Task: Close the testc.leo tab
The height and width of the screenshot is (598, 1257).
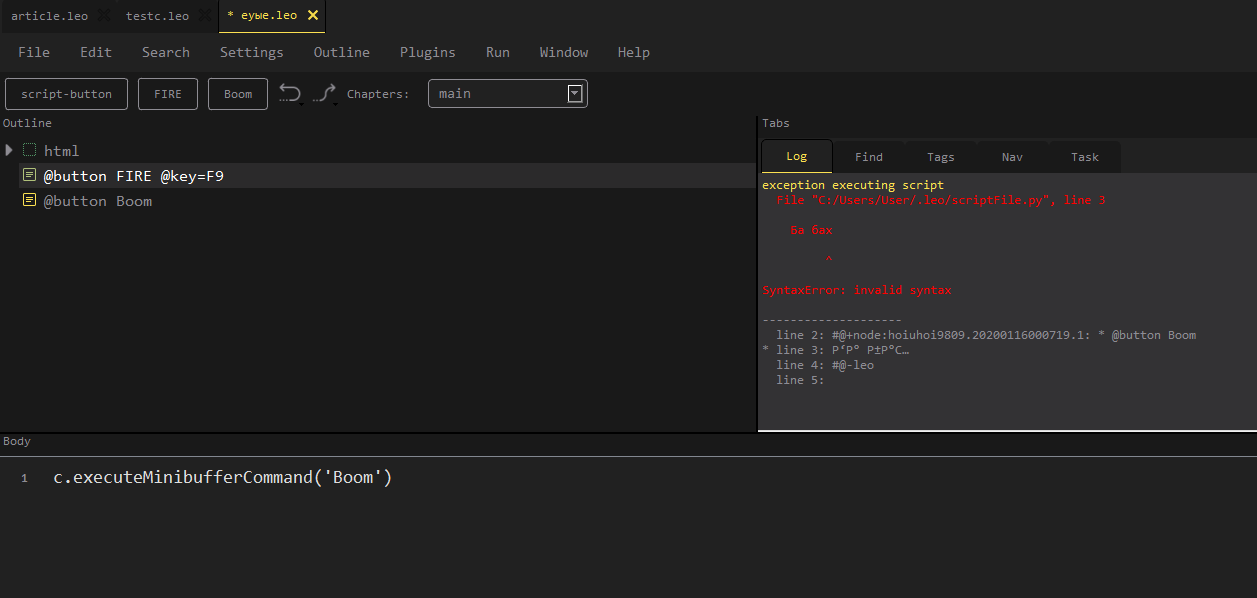Action: 204,16
